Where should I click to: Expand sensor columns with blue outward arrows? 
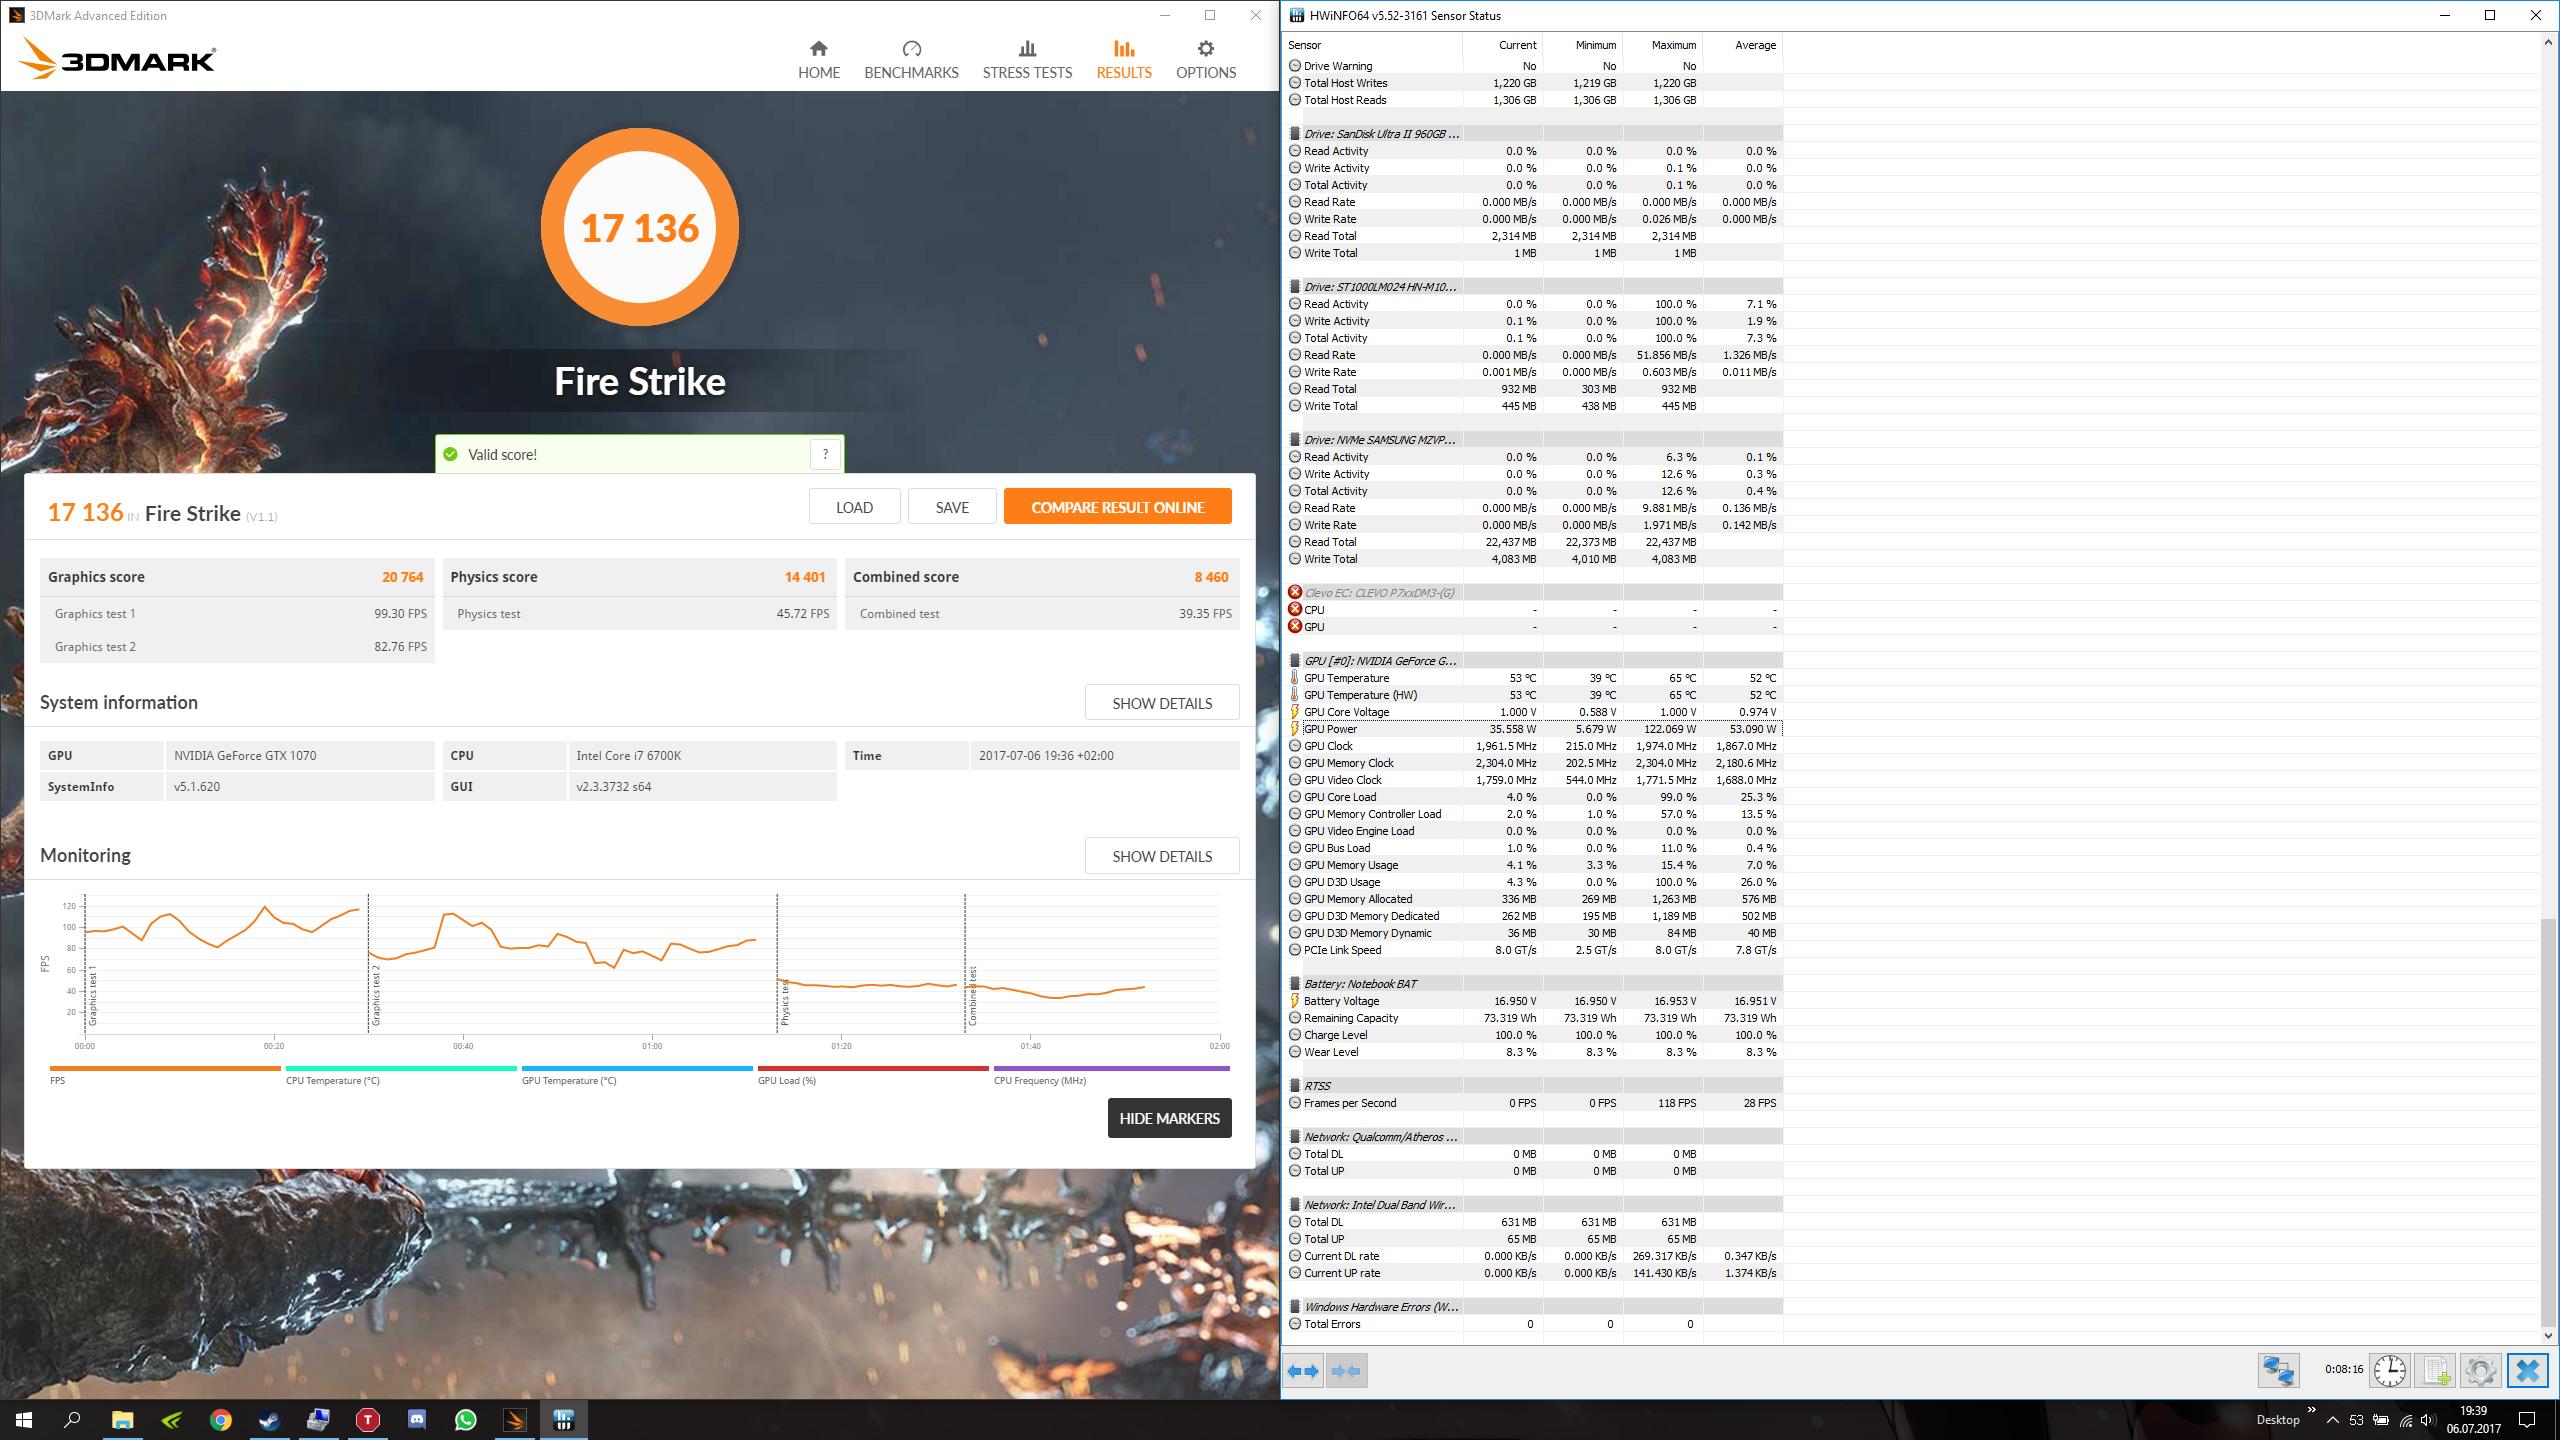coord(1303,1371)
